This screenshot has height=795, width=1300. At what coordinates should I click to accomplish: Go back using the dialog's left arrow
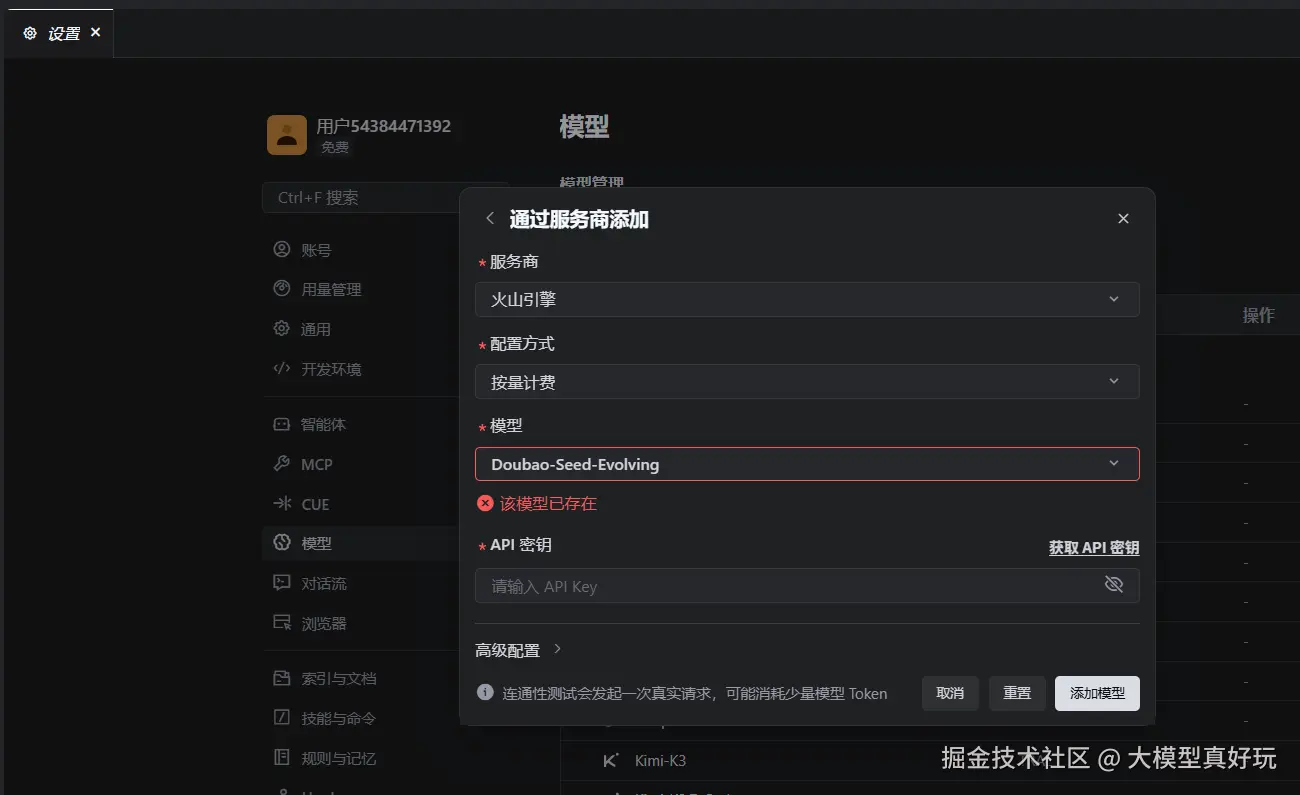point(490,218)
